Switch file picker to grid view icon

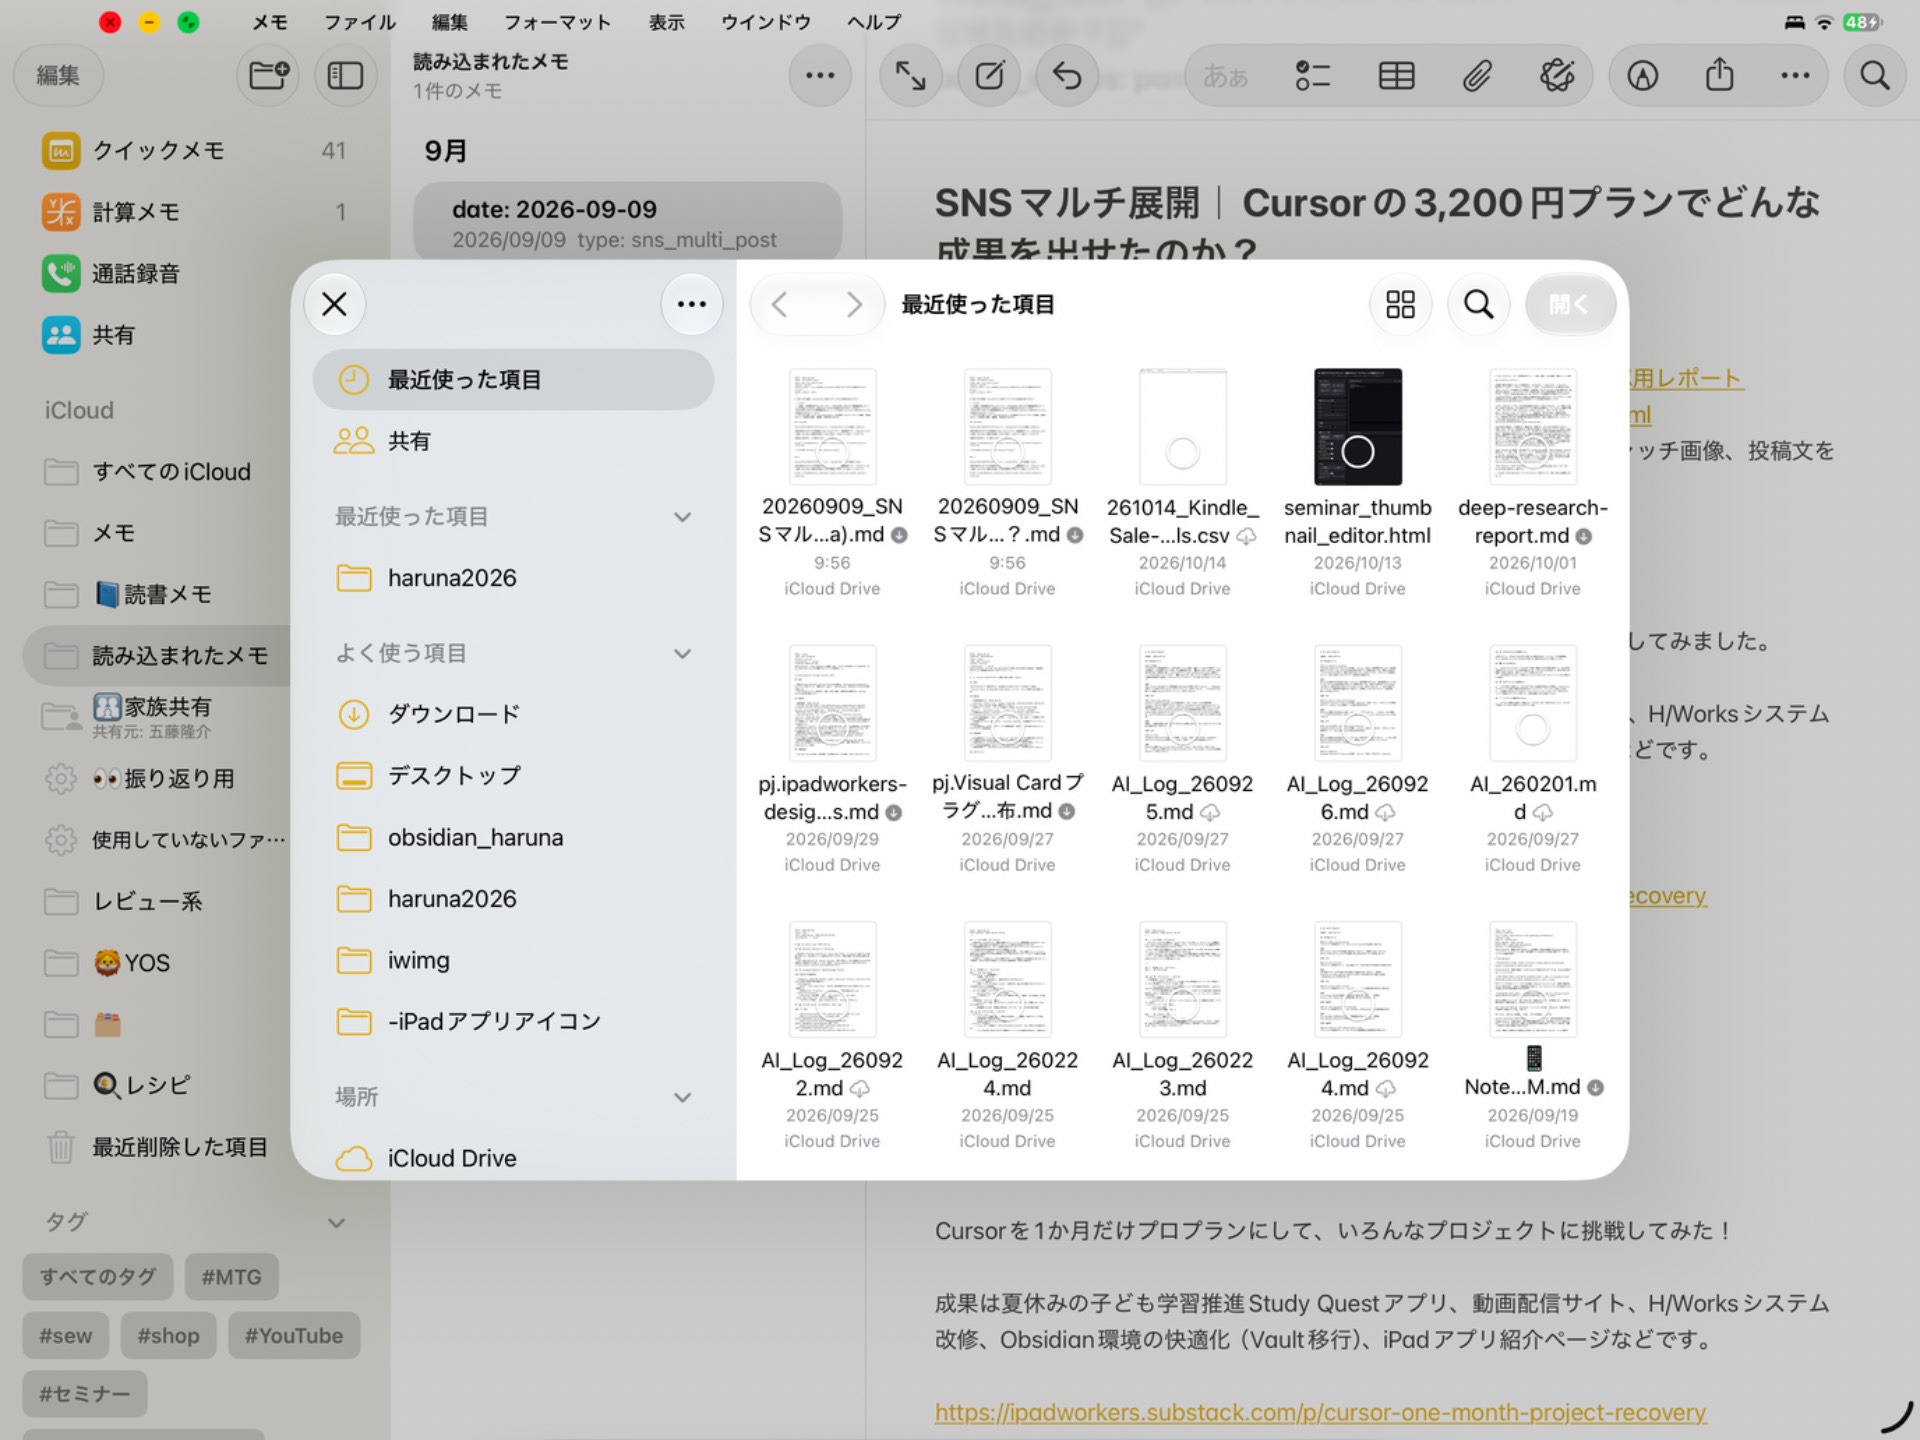1400,304
